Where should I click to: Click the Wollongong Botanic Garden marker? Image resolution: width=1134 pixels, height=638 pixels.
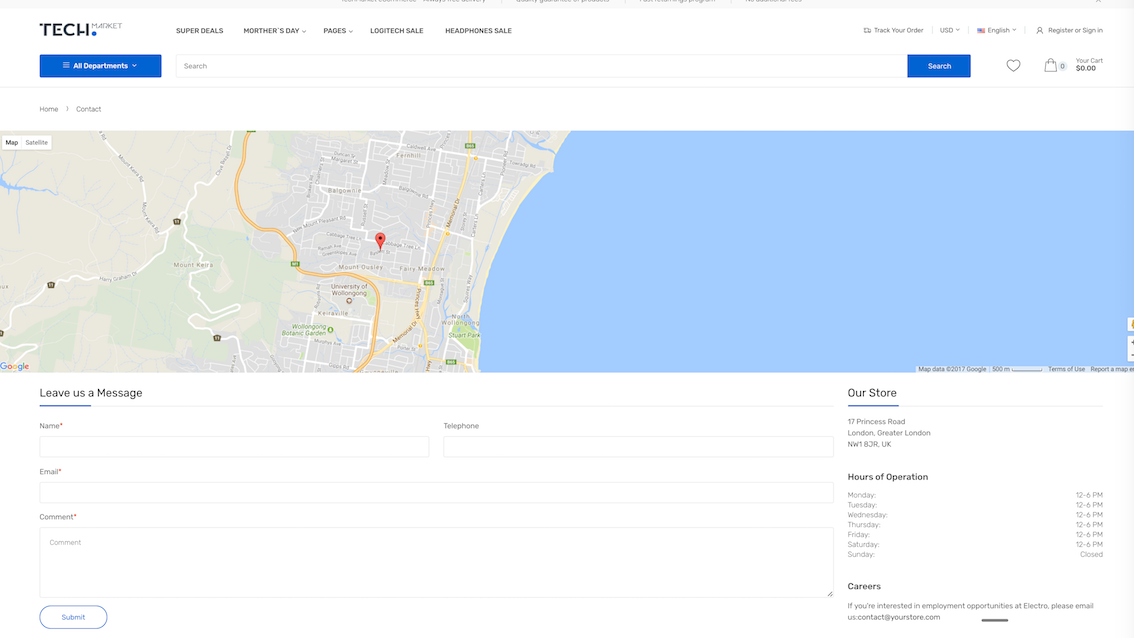point(331,330)
